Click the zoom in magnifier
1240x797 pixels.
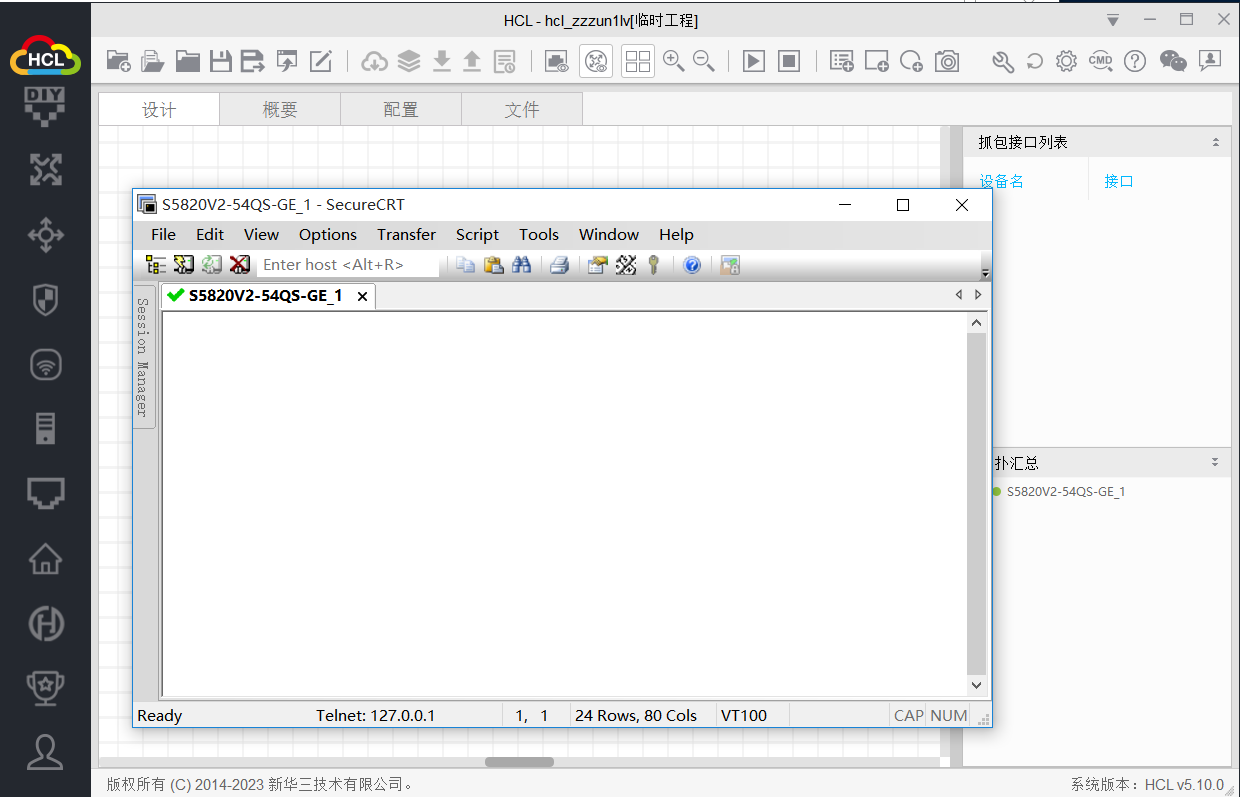point(674,61)
